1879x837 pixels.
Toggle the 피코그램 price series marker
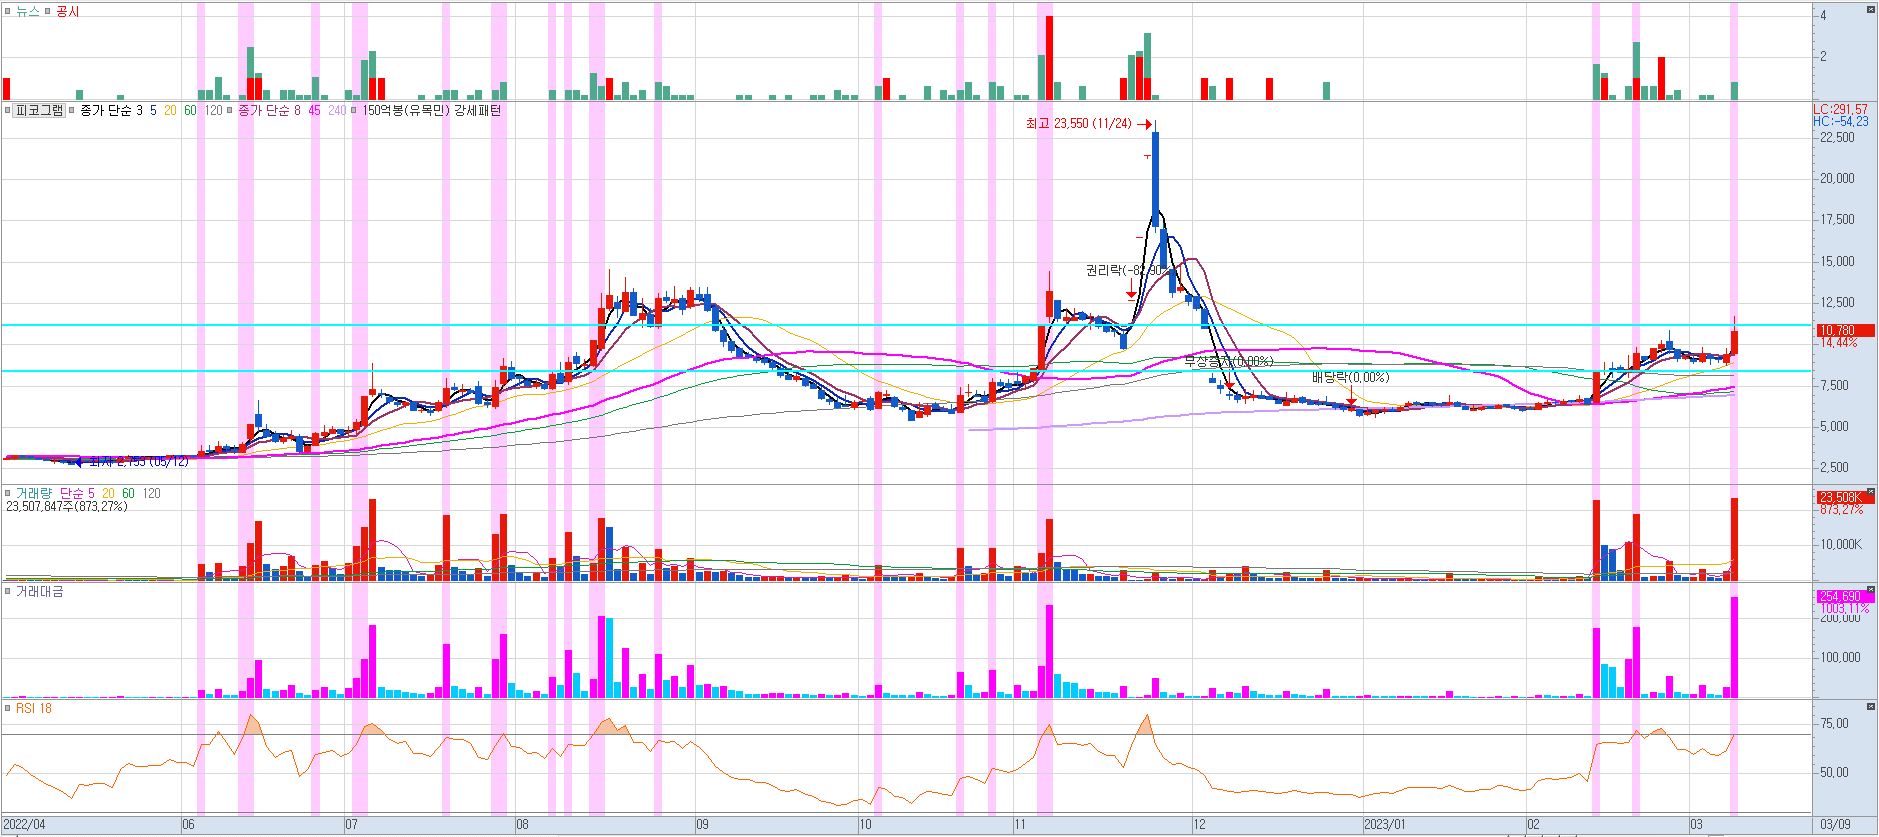(8, 110)
